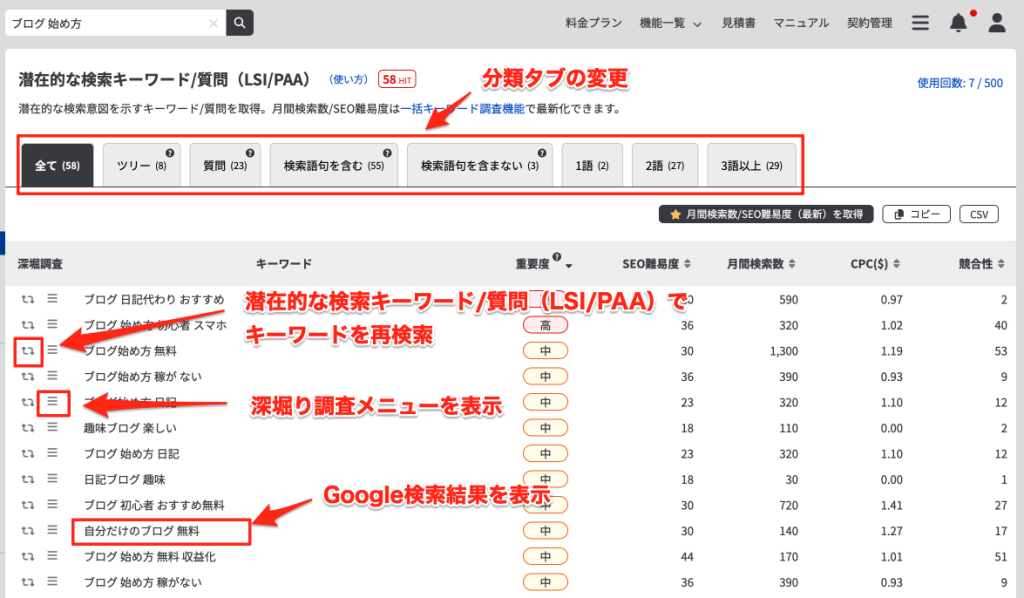Open deep-dive menu for '趣味ブログ 楽しい' row
This screenshot has height=598, width=1024.
[52, 427]
